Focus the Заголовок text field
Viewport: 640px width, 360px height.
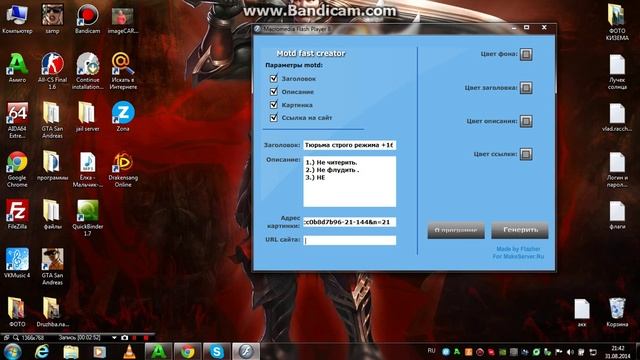click(349, 145)
